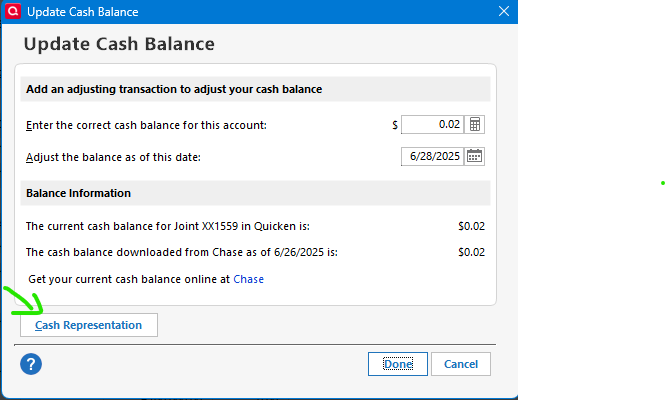Click the blue help question mark icon
This screenshot has width=666, height=400.
pos(31,364)
